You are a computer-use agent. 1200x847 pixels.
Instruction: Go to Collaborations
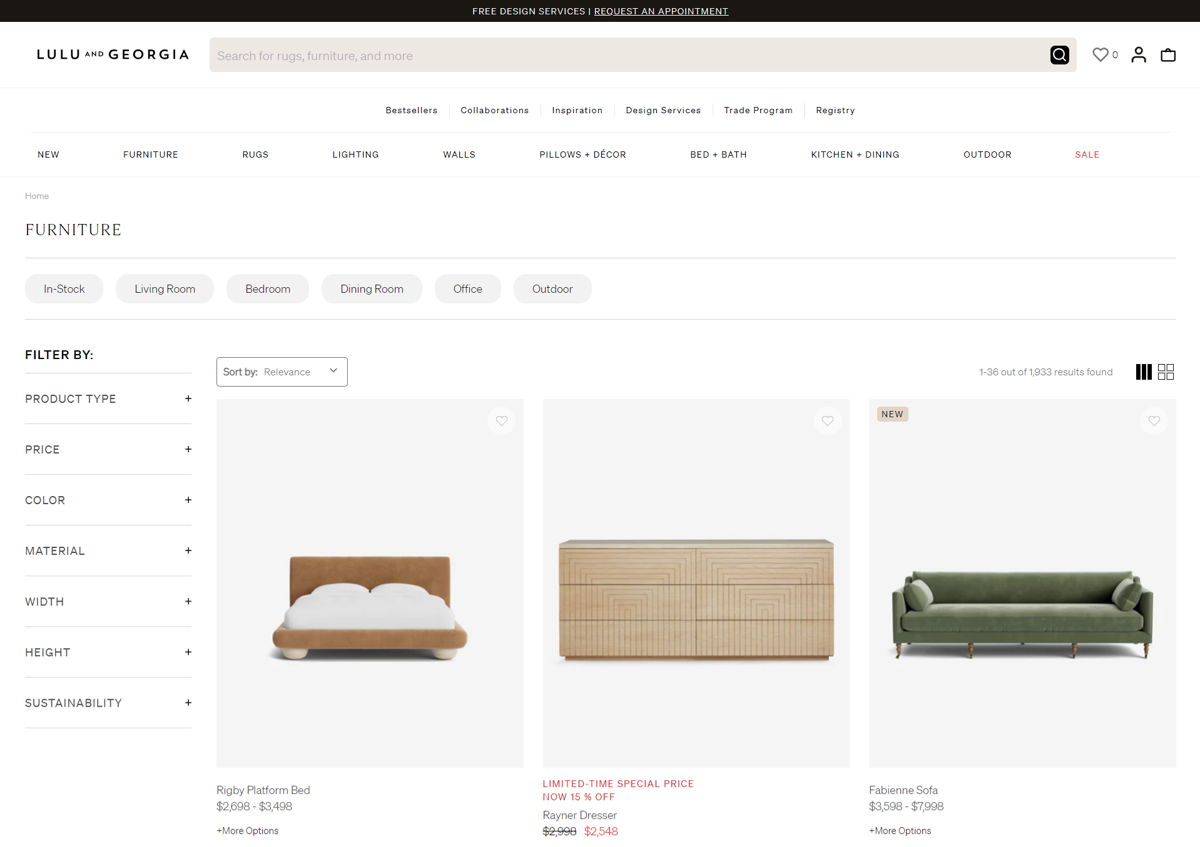[x=495, y=110]
